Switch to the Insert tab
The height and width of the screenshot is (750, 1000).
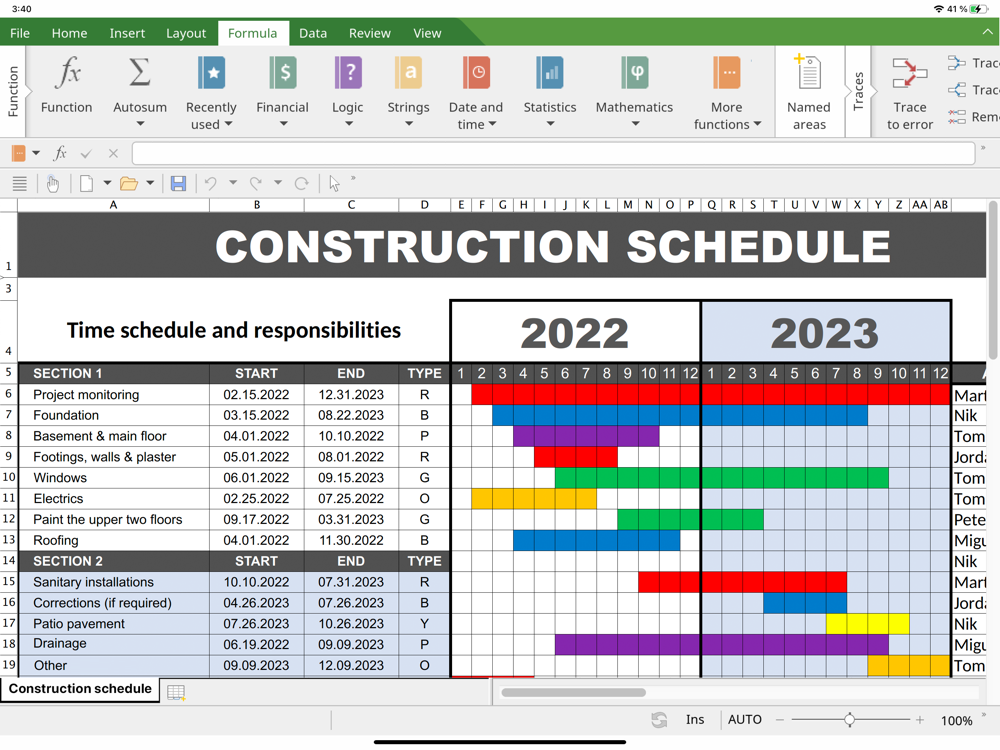[x=127, y=33]
